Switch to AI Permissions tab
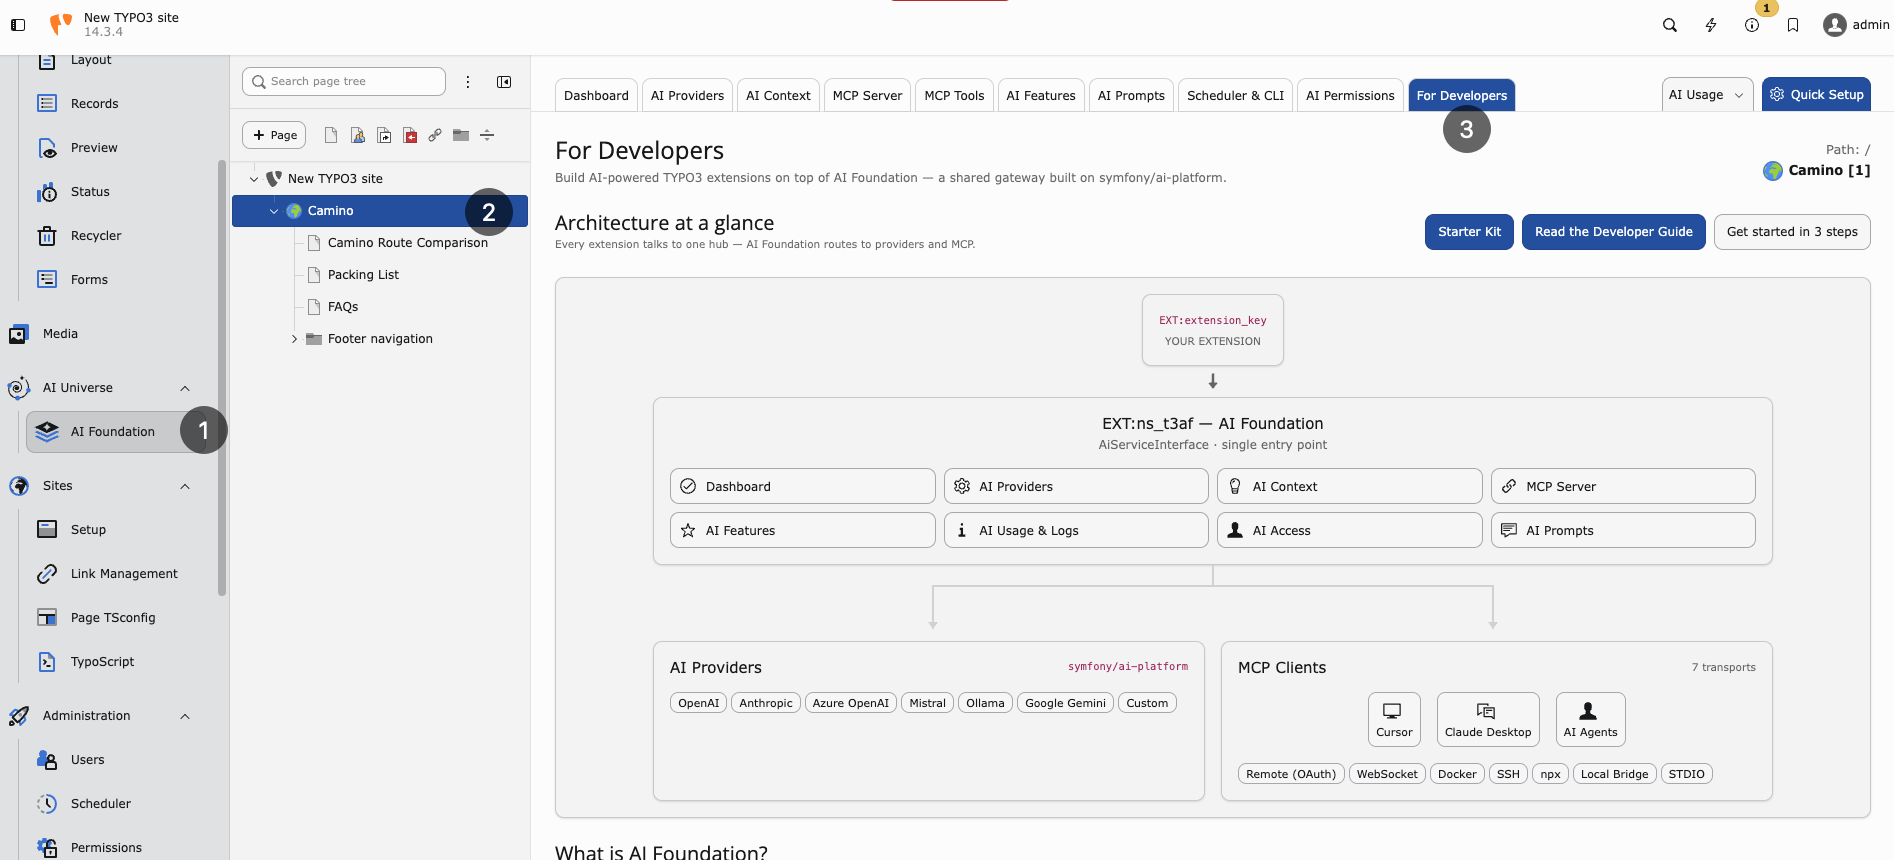1894x860 pixels. 1350,95
